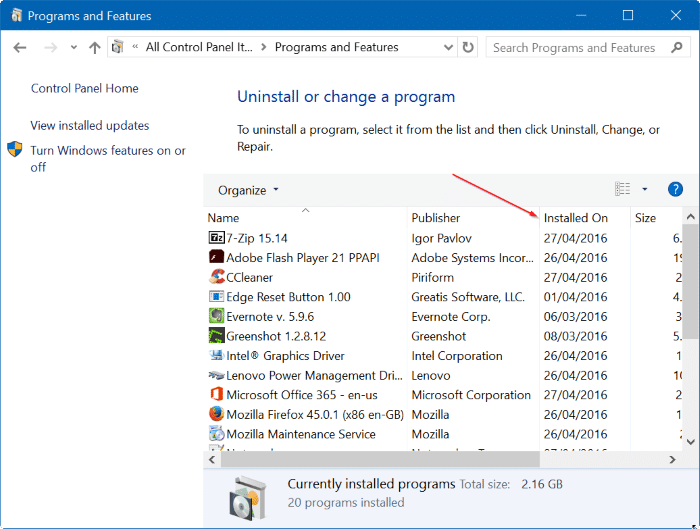Click the horizontal scrollbar thumb
The image size is (700, 529).
(380, 459)
